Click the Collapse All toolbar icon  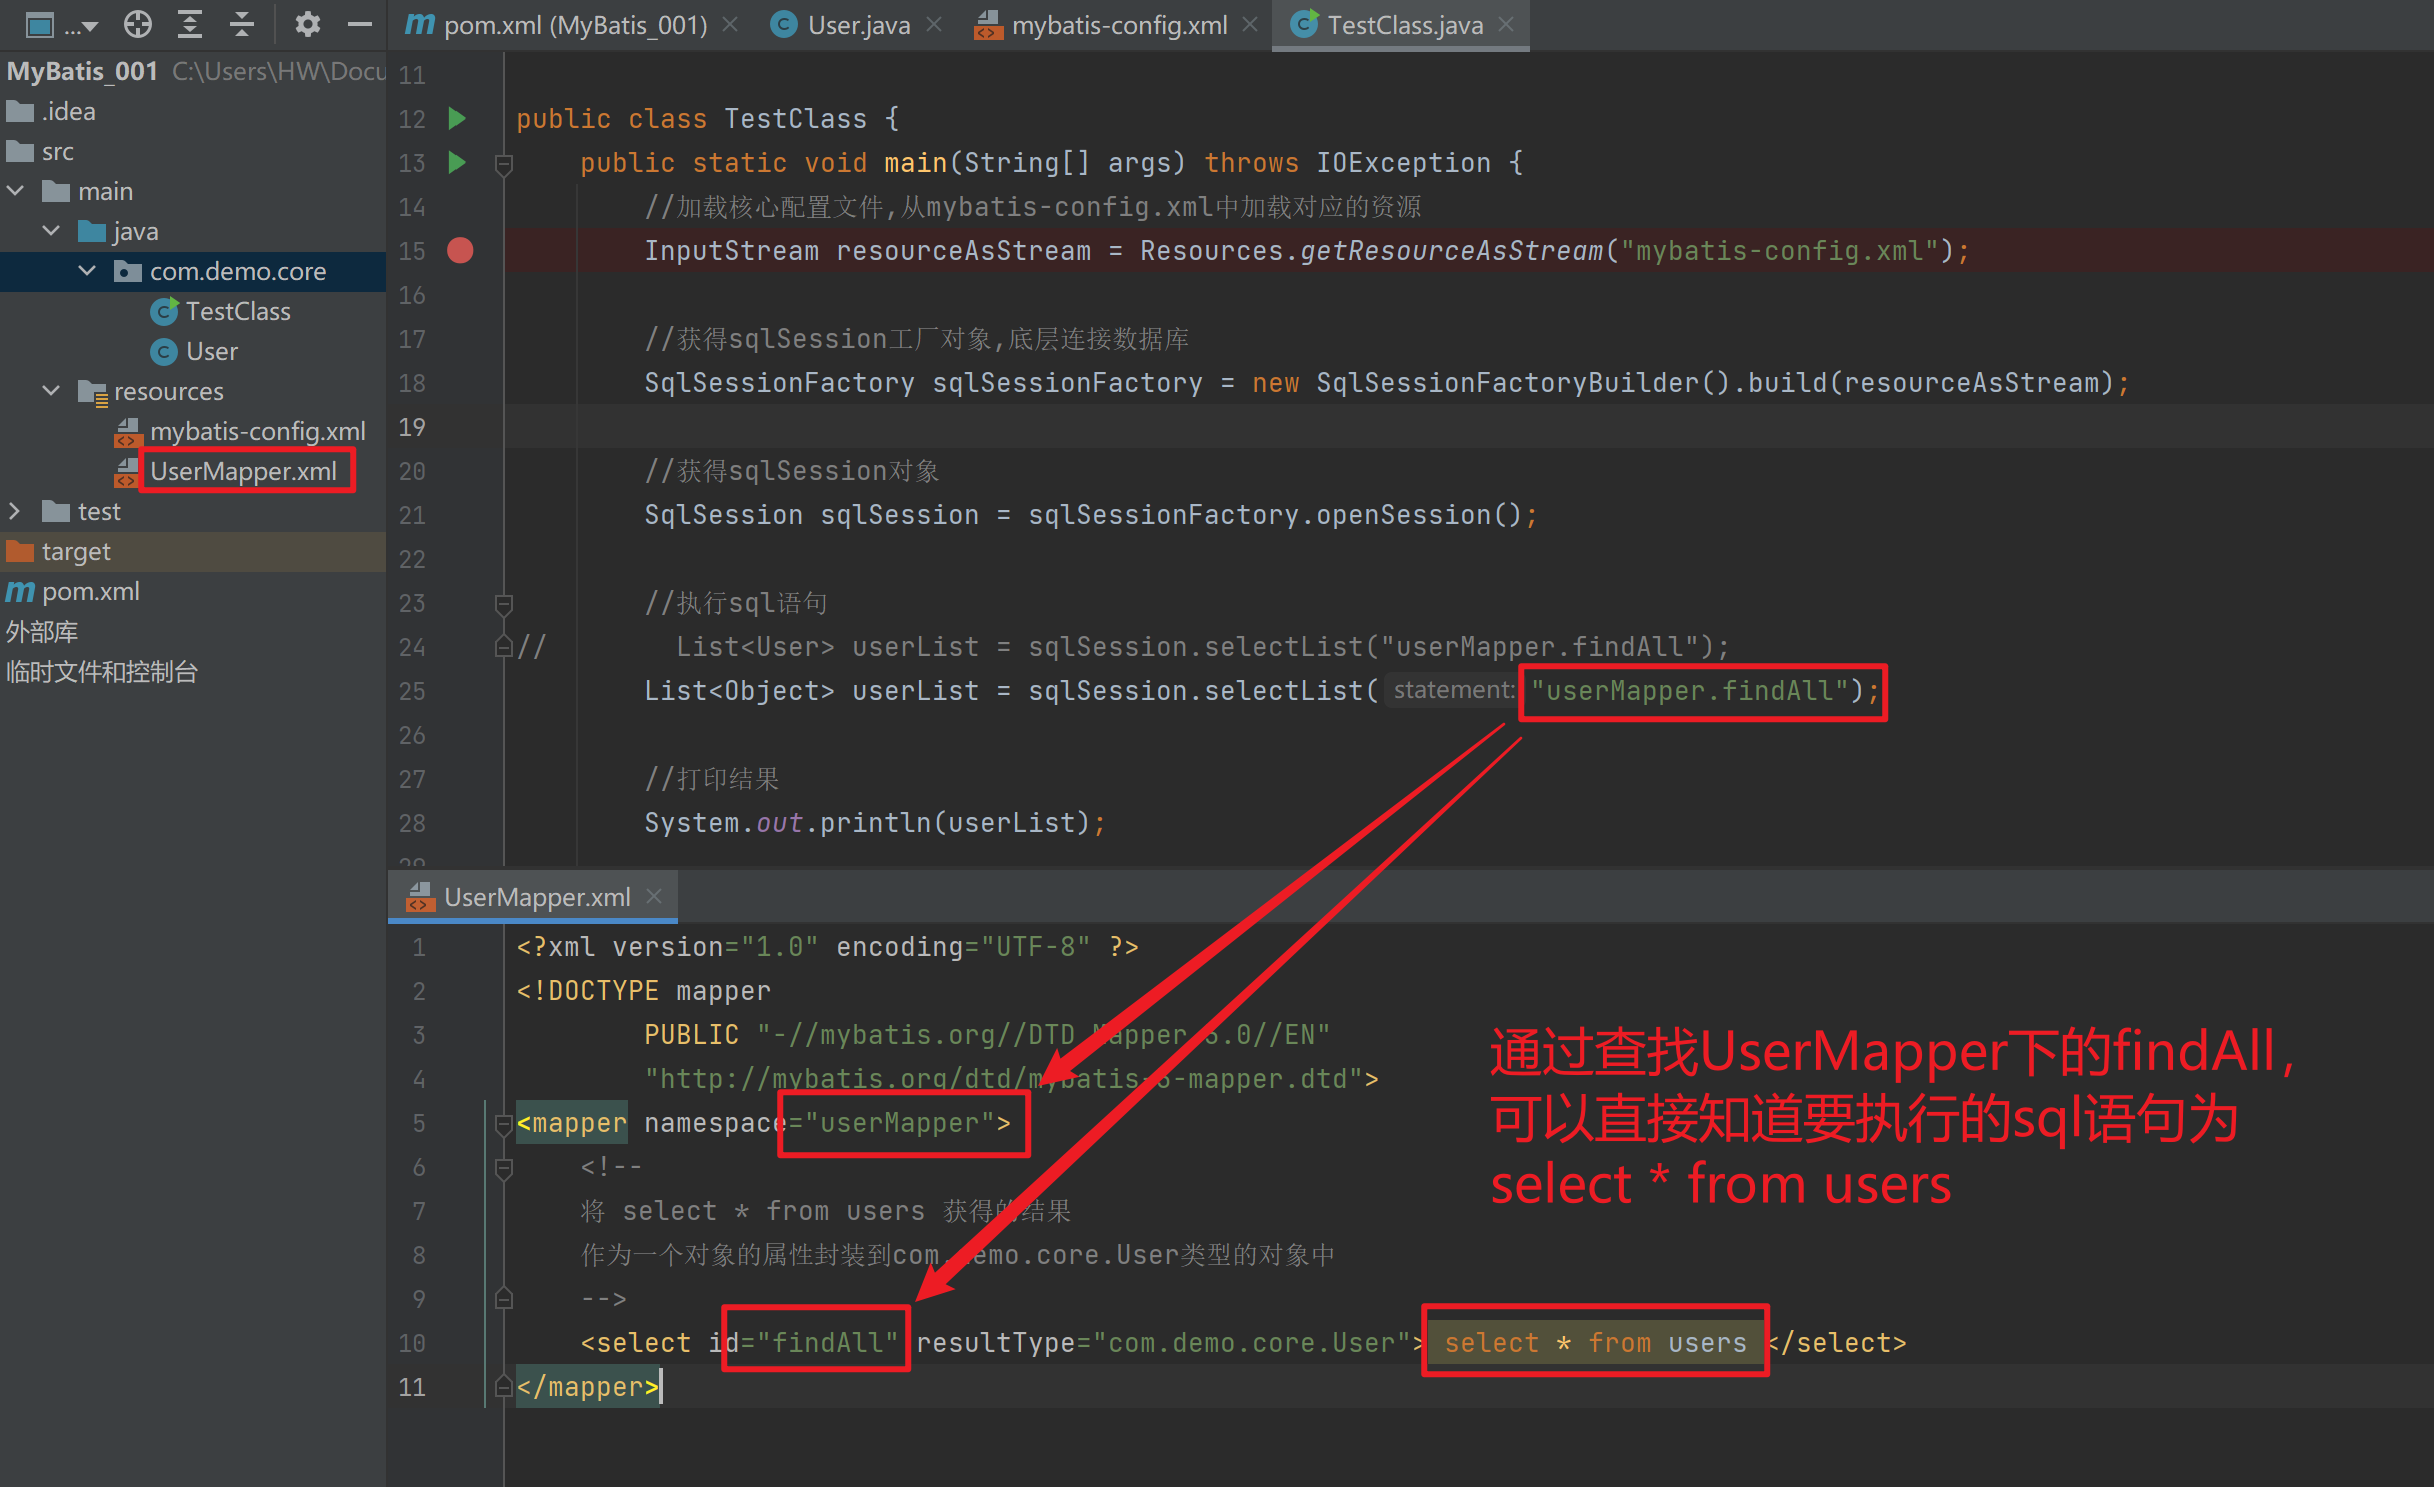click(x=241, y=24)
